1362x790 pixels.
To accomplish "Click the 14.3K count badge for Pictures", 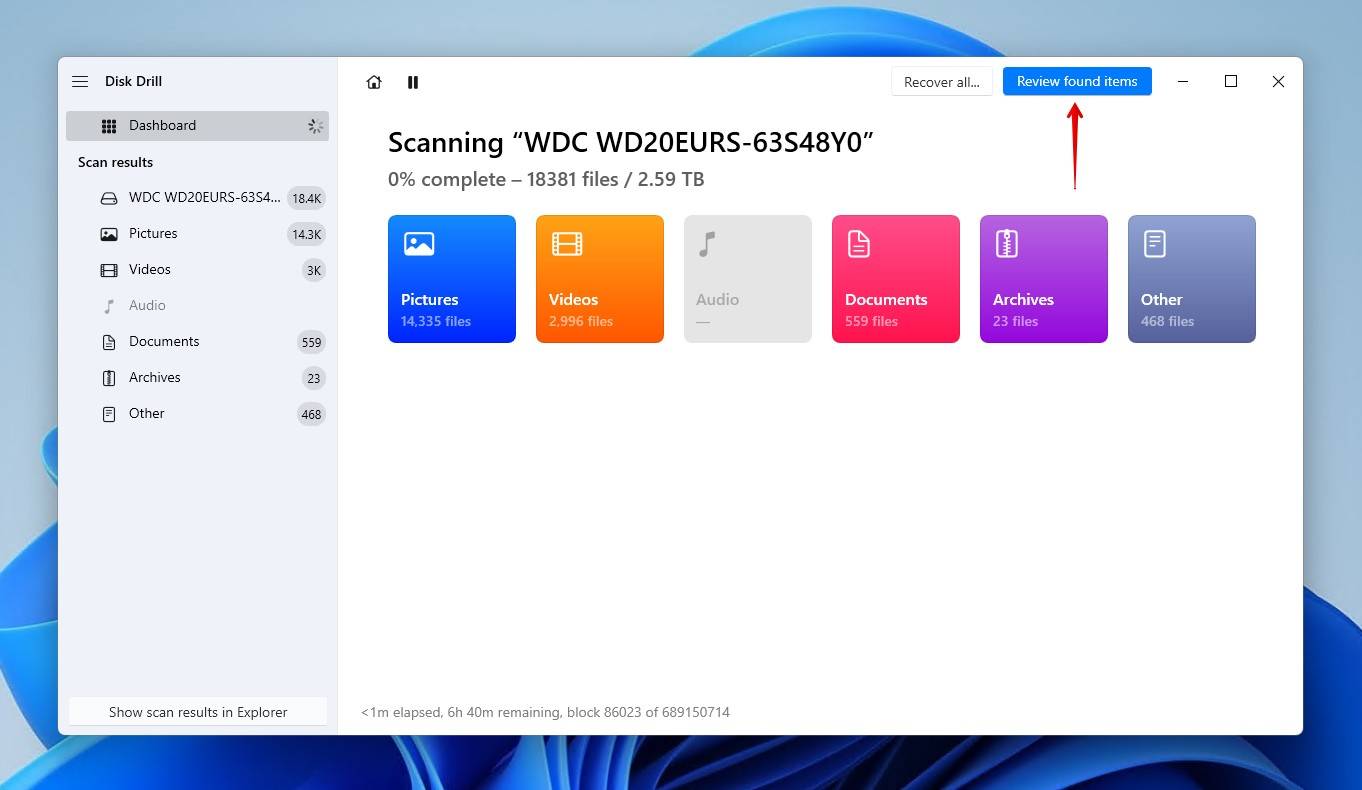I will [306, 235].
